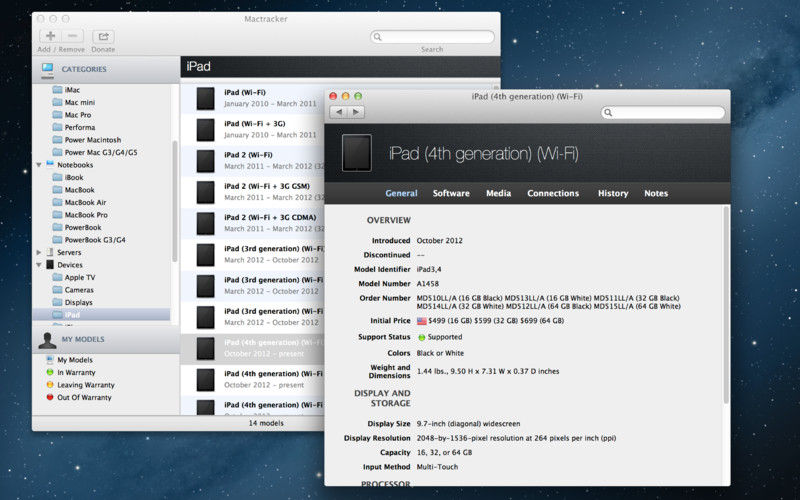This screenshot has height=500, width=800.
Task: Click the iPad 2 (Wi-Fi) row thumbnail
Action: (x=206, y=161)
